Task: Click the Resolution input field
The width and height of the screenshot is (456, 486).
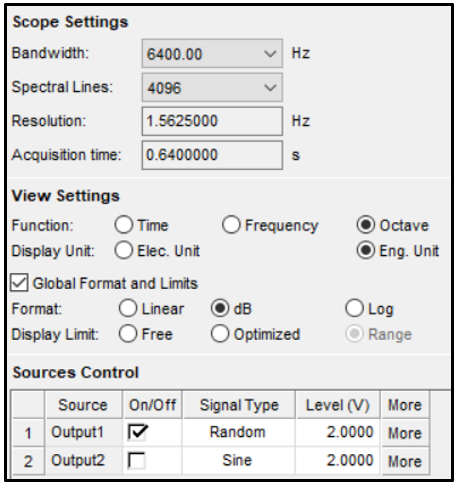Action: tap(212, 121)
